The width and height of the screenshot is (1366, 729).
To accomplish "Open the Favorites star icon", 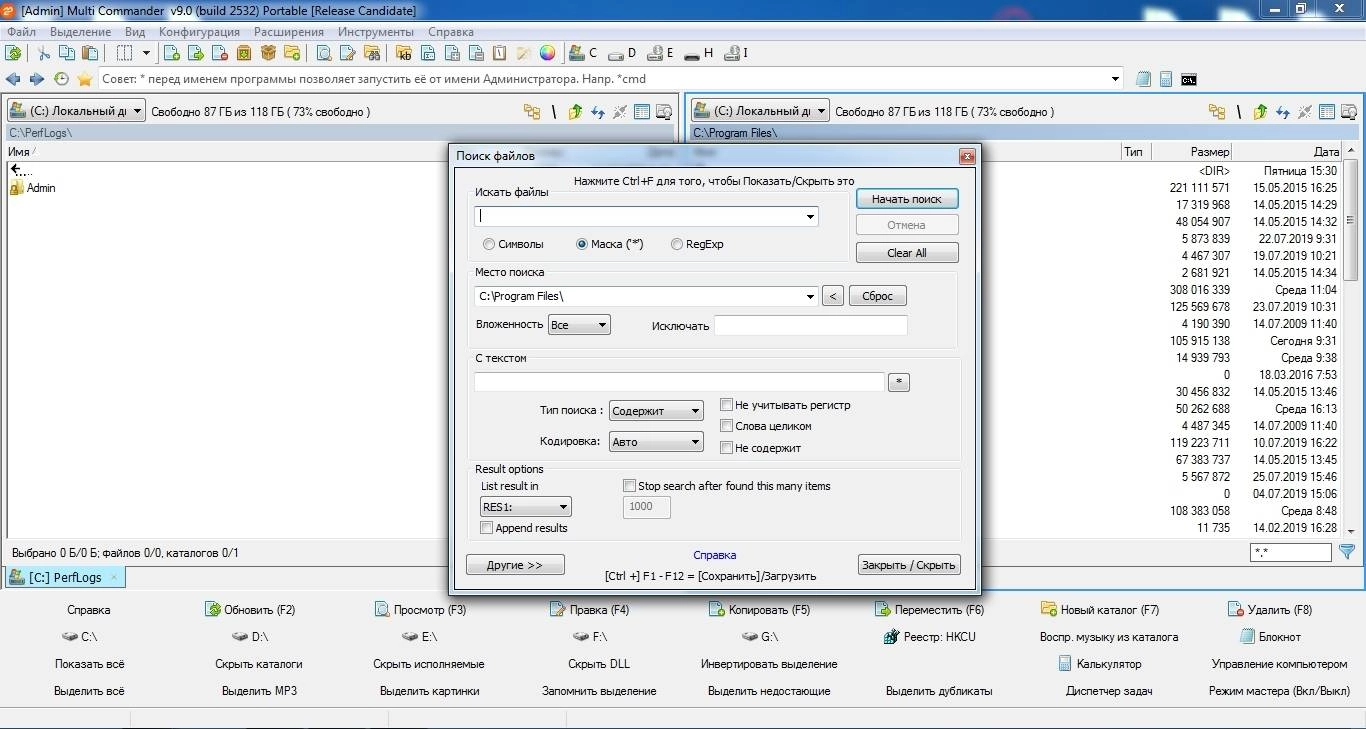I will click(x=85, y=79).
